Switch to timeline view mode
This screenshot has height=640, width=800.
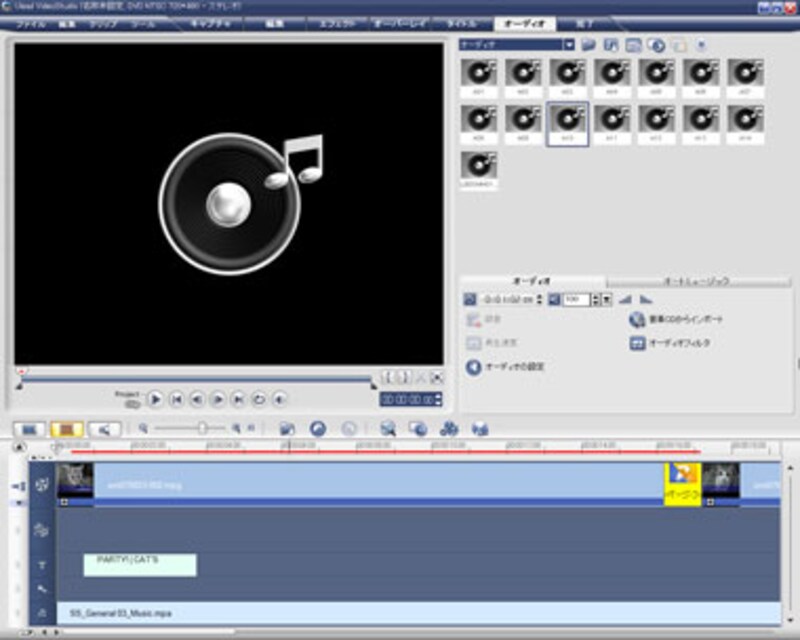coord(67,429)
